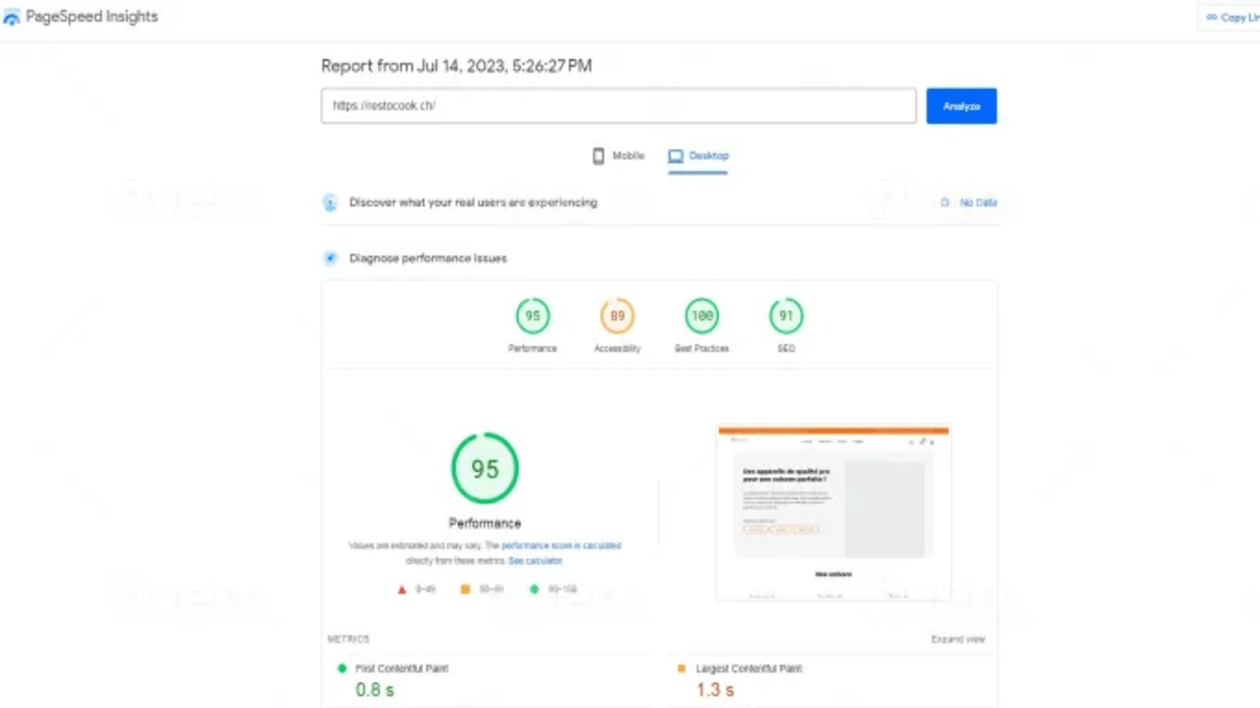1260x708 pixels.
Task: Select "Discover what your real users are experiencing"
Action: [x=473, y=202]
